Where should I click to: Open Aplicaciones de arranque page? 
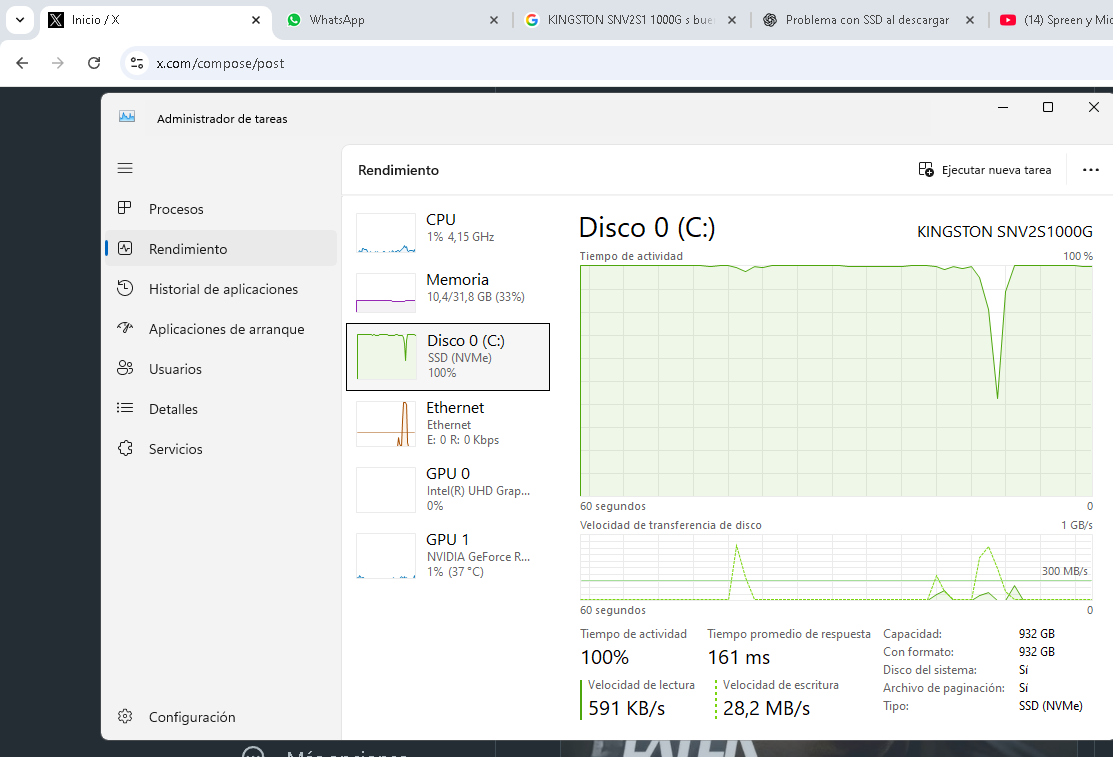pyautogui.click(x=221, y=329)
